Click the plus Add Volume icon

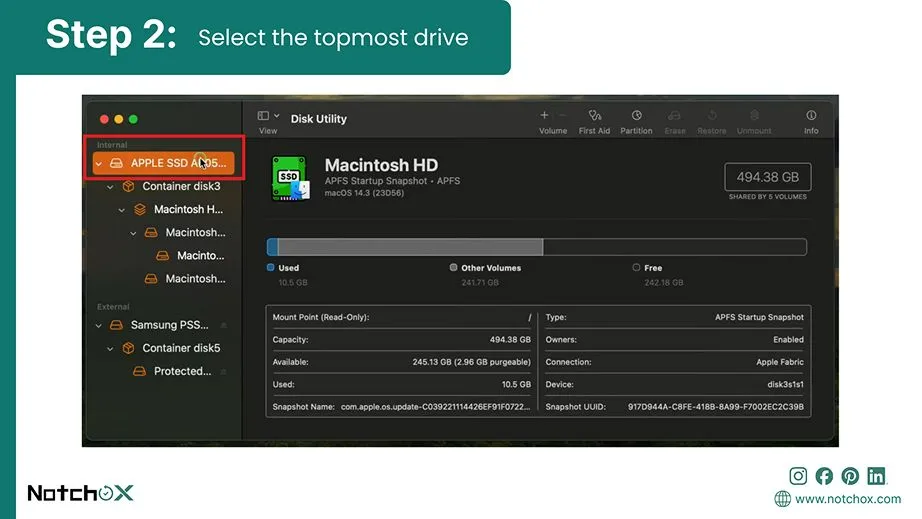(544, 115)
